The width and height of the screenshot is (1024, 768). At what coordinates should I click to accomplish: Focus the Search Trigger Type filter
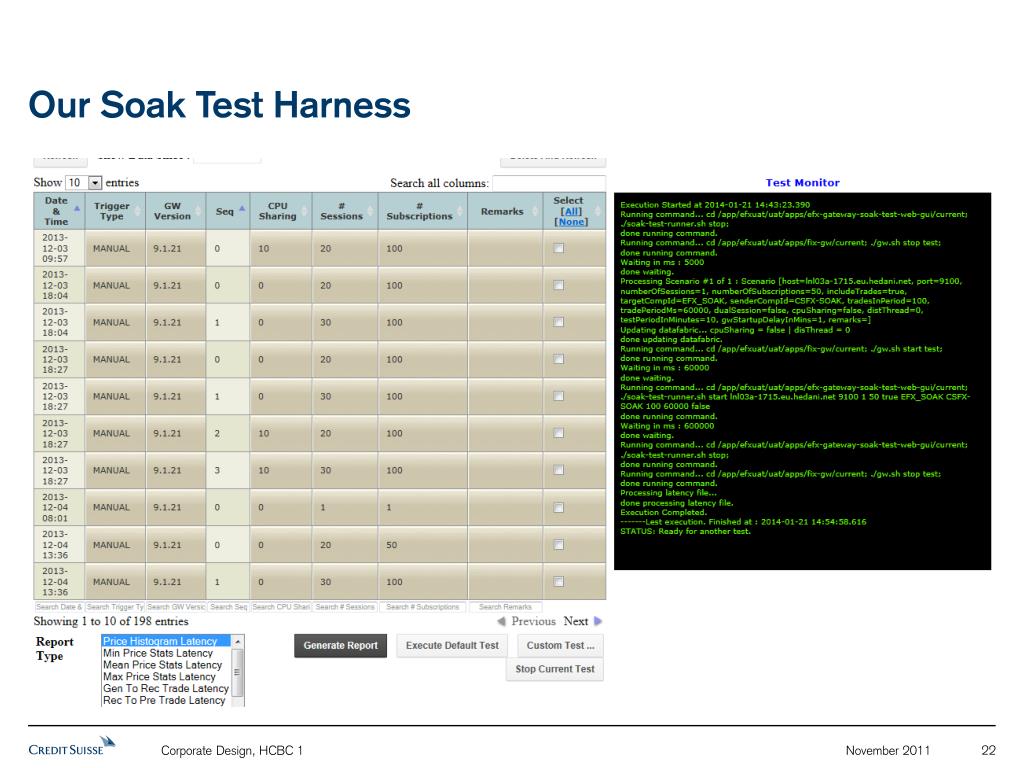click(x=115, y=607)
